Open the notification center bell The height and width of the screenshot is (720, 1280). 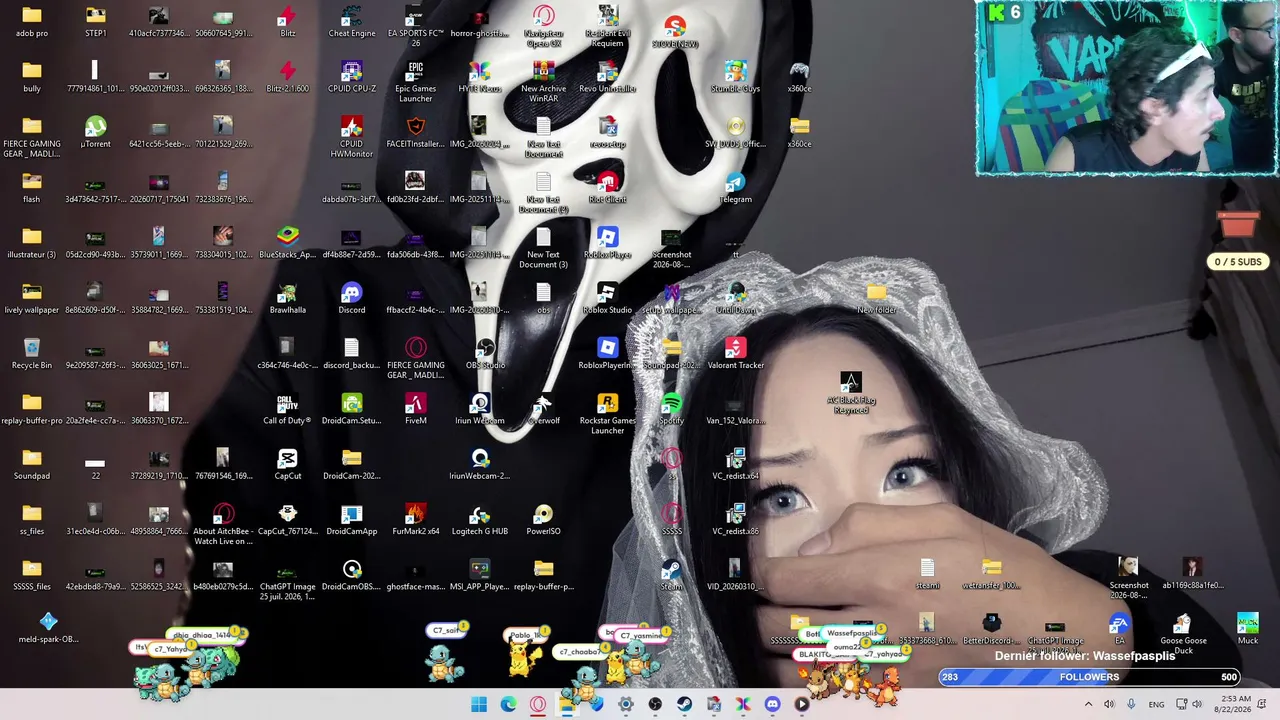(1263, 705)
